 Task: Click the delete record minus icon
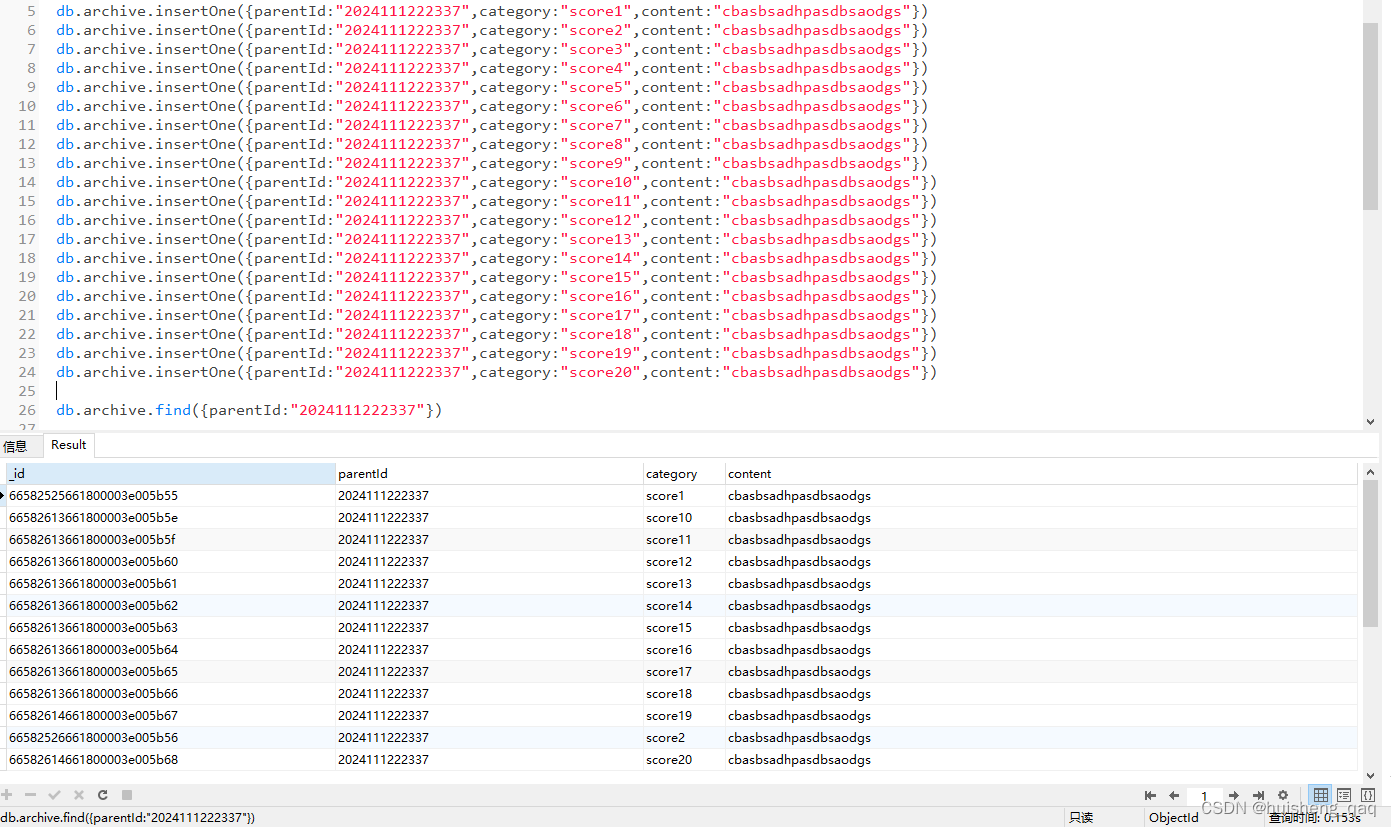[x=30, y=795]
